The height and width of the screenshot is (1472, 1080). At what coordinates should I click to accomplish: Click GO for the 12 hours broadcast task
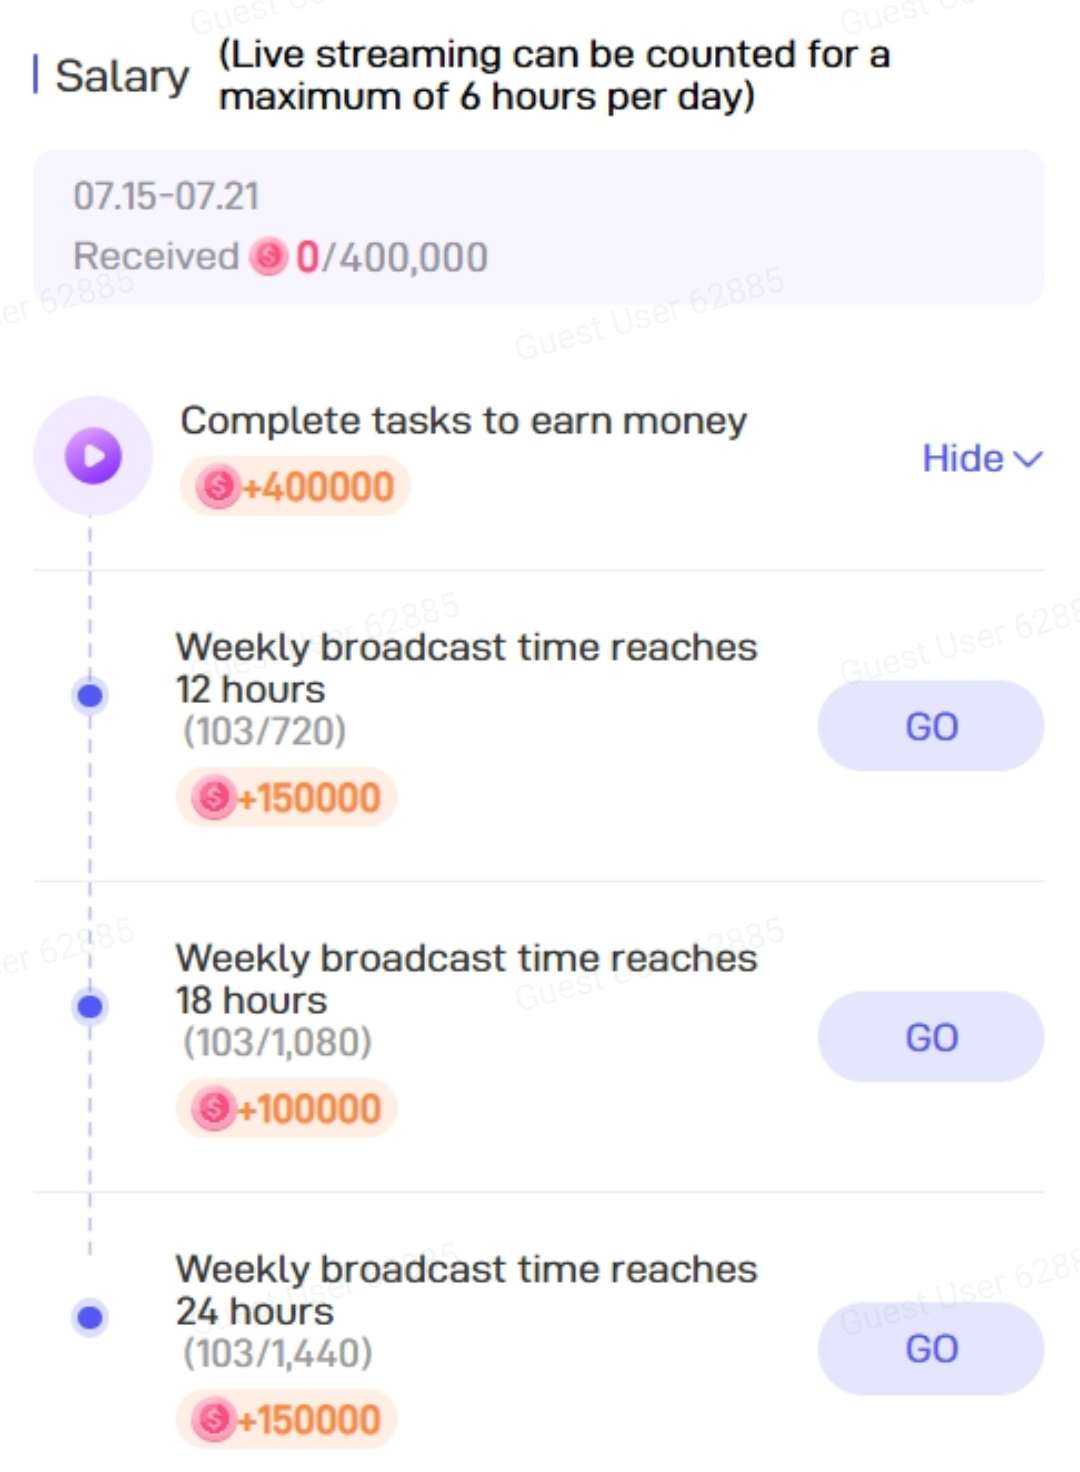[931, 726]
